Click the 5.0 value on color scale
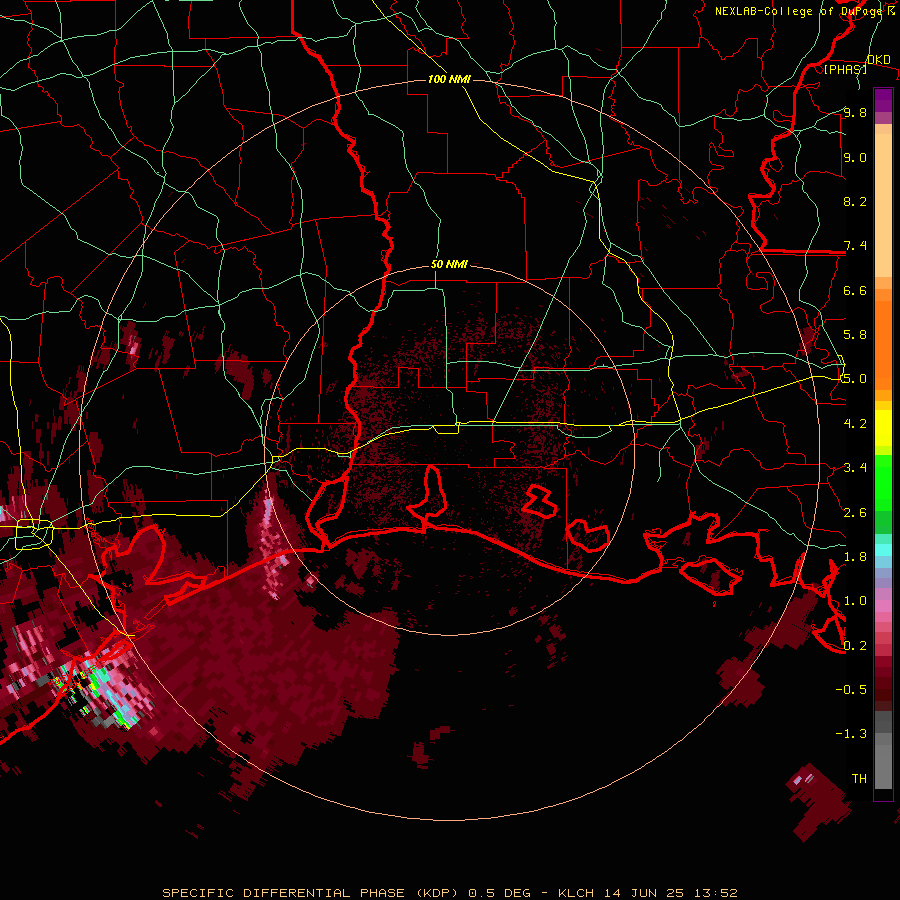 (x=855, y=379)
